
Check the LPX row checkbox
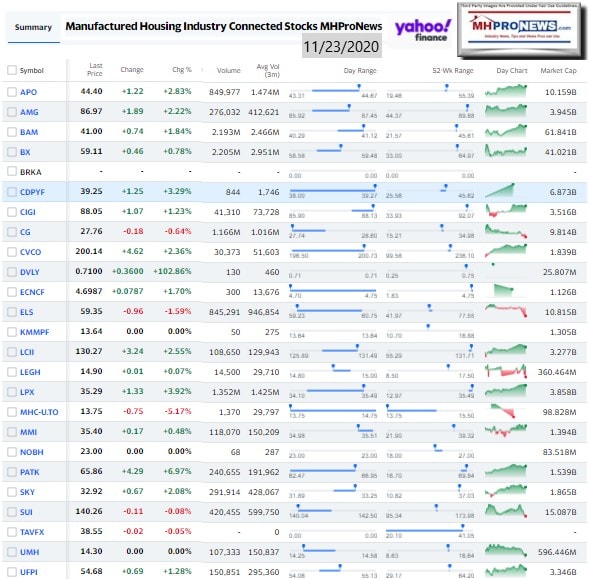tap(12, 392)
